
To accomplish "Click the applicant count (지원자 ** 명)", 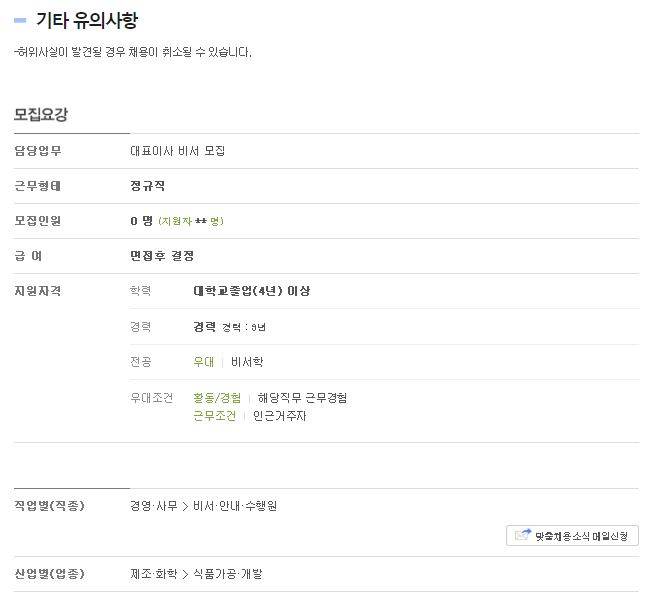I will pyautogui.click(x=191, y=222).
